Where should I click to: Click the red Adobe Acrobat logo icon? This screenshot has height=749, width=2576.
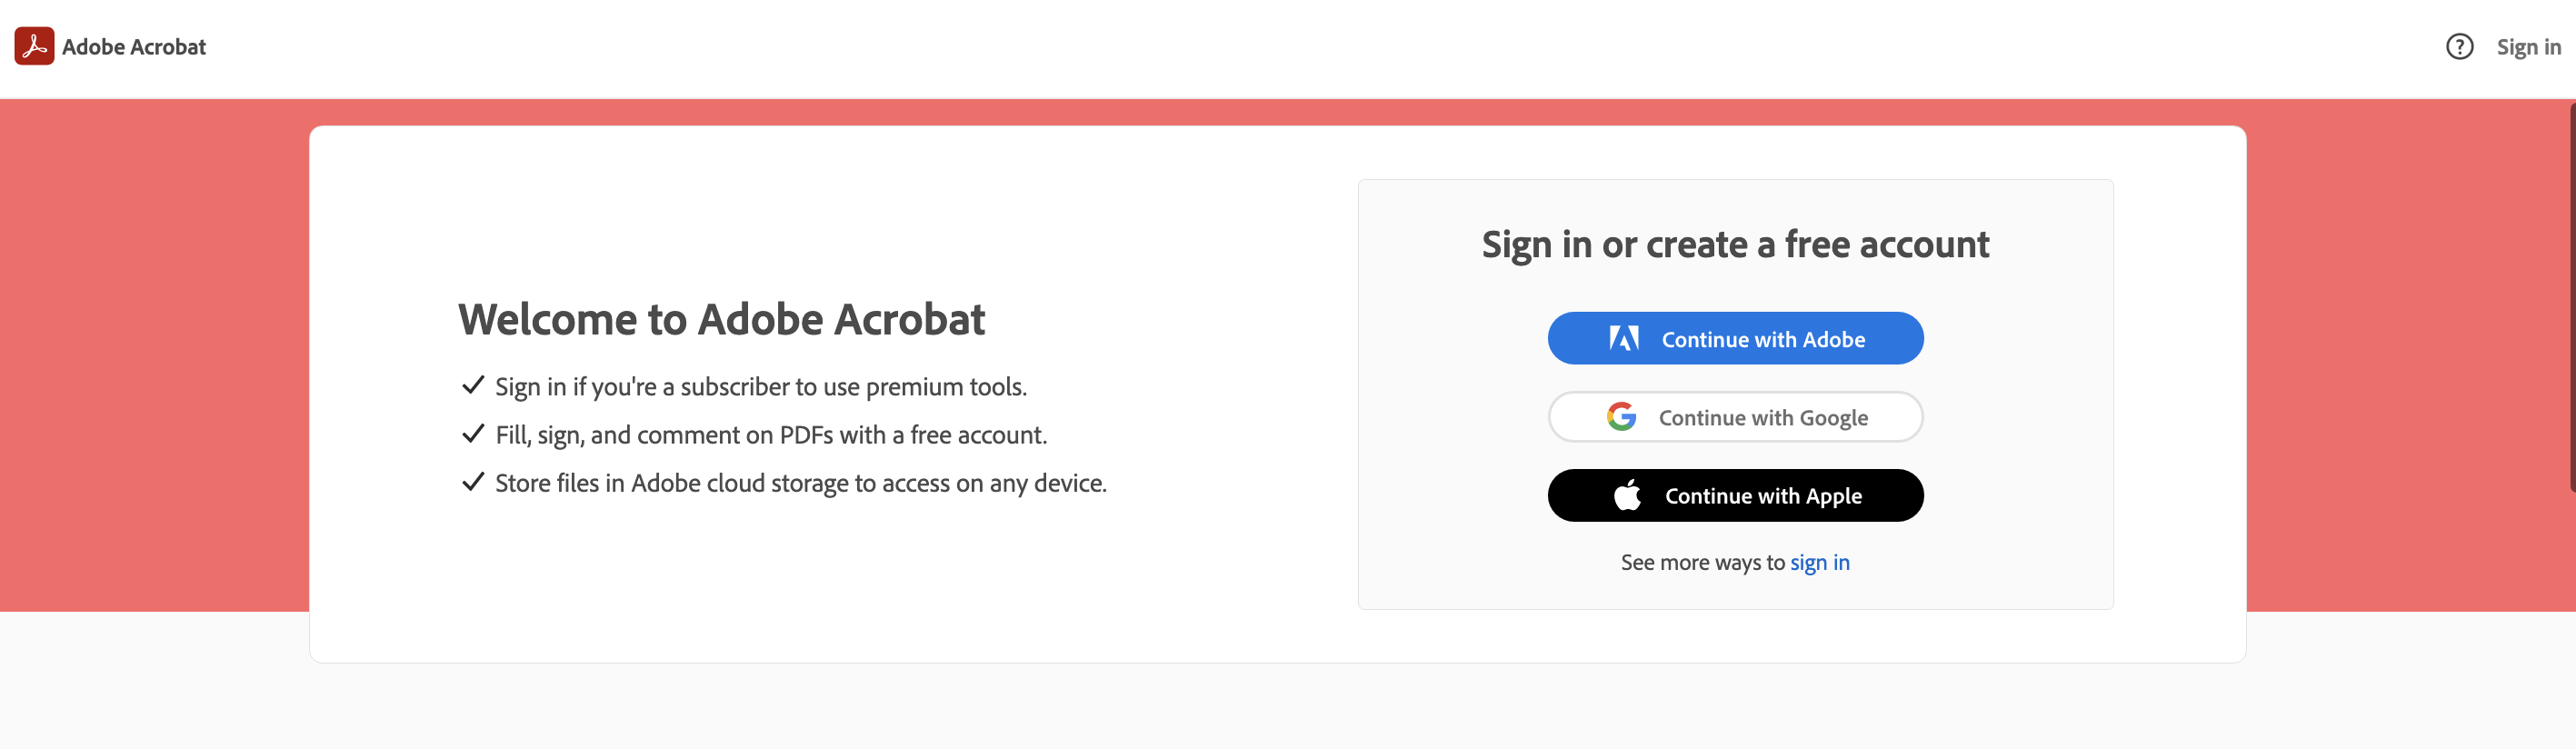click(34, 46)
